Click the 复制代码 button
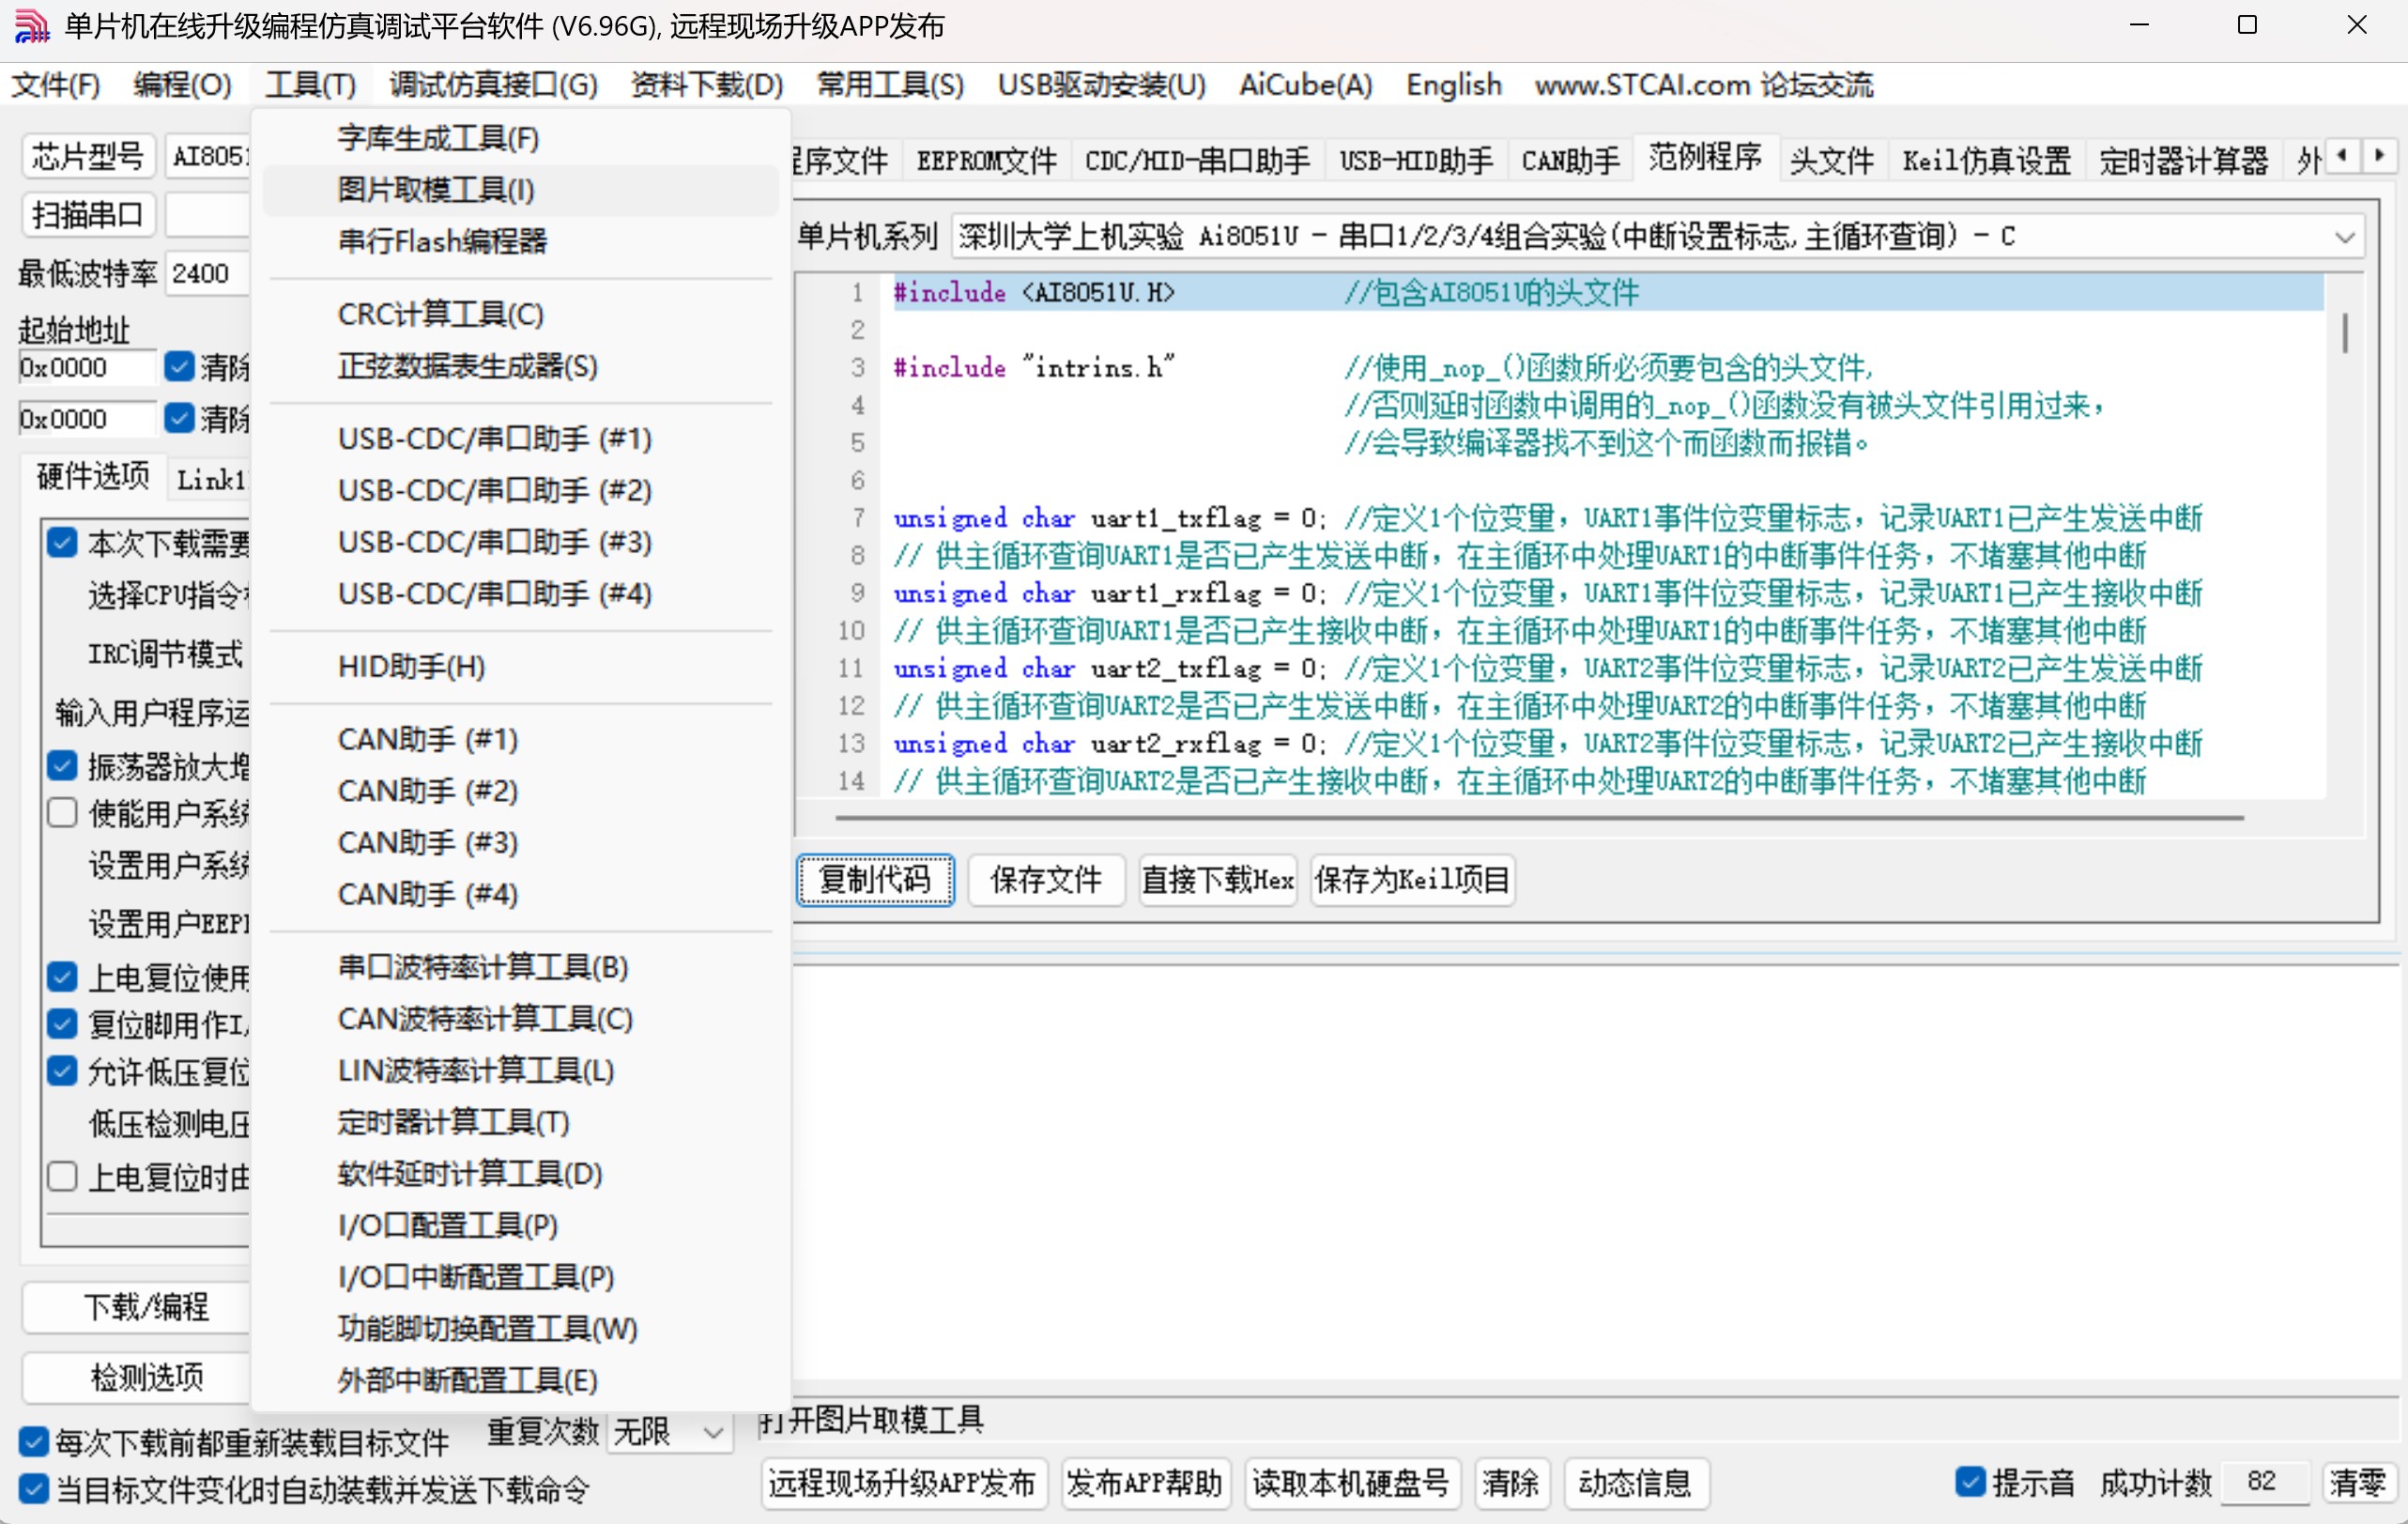 tap(875, 880)
